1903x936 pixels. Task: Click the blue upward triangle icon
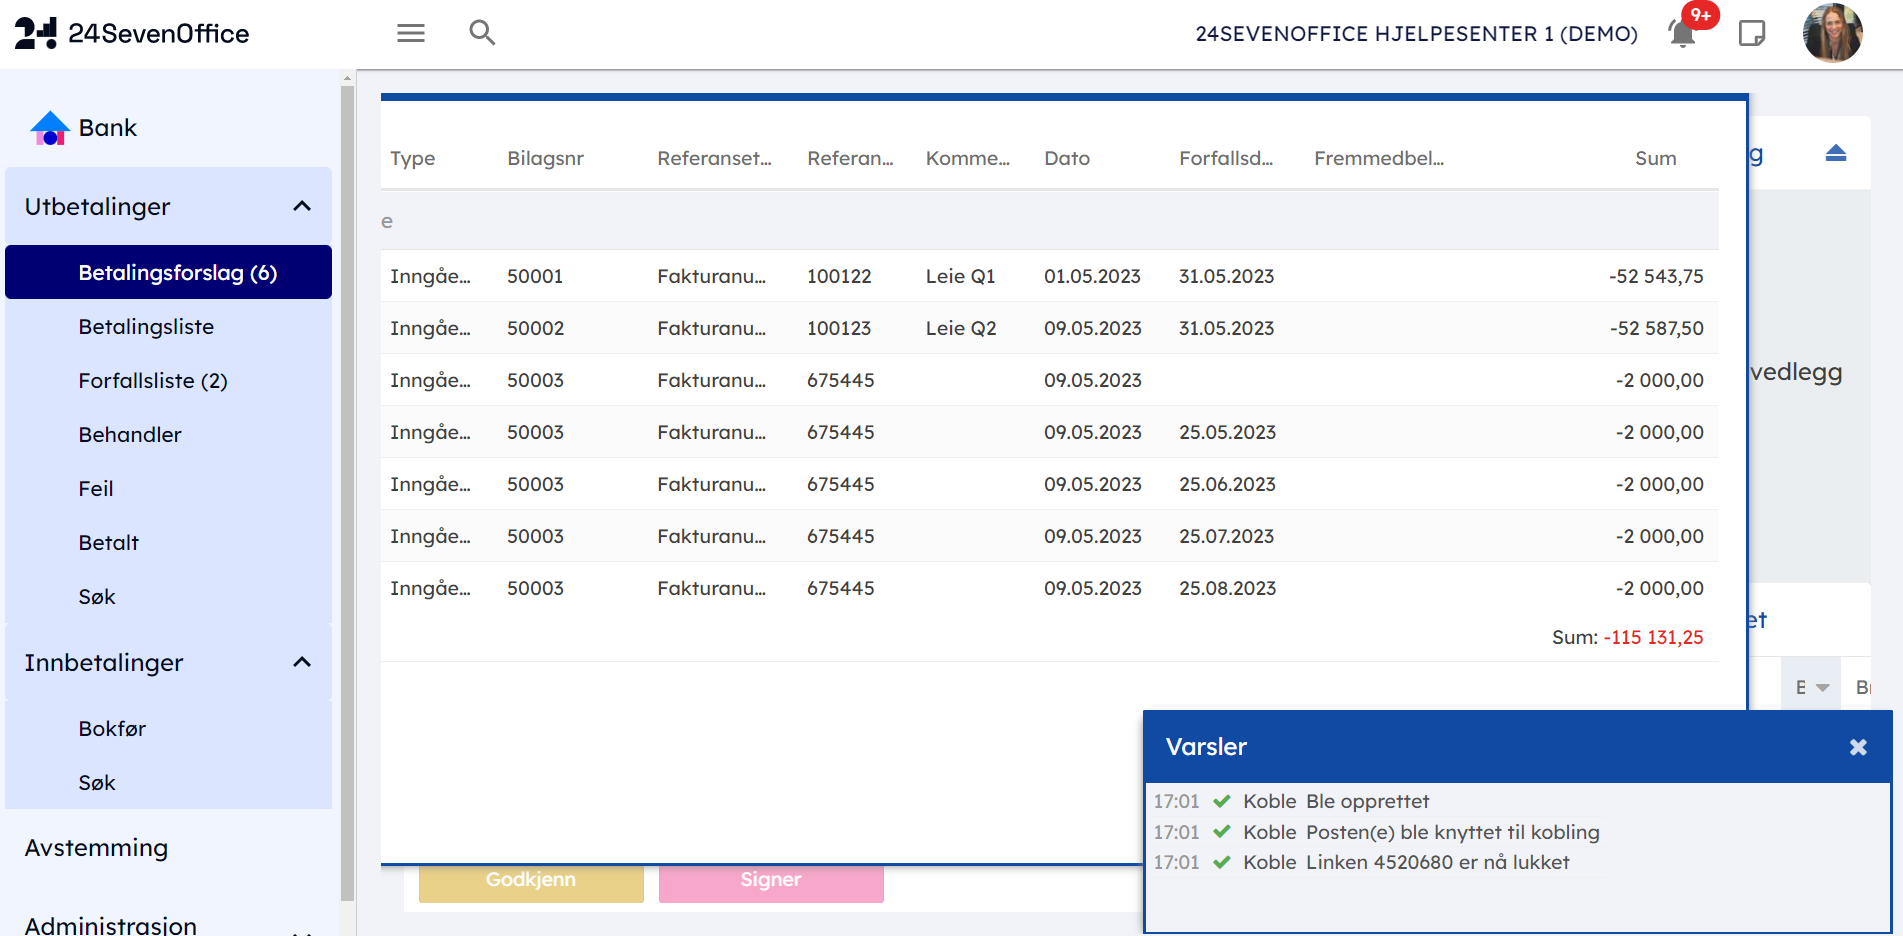point(1835,153)
